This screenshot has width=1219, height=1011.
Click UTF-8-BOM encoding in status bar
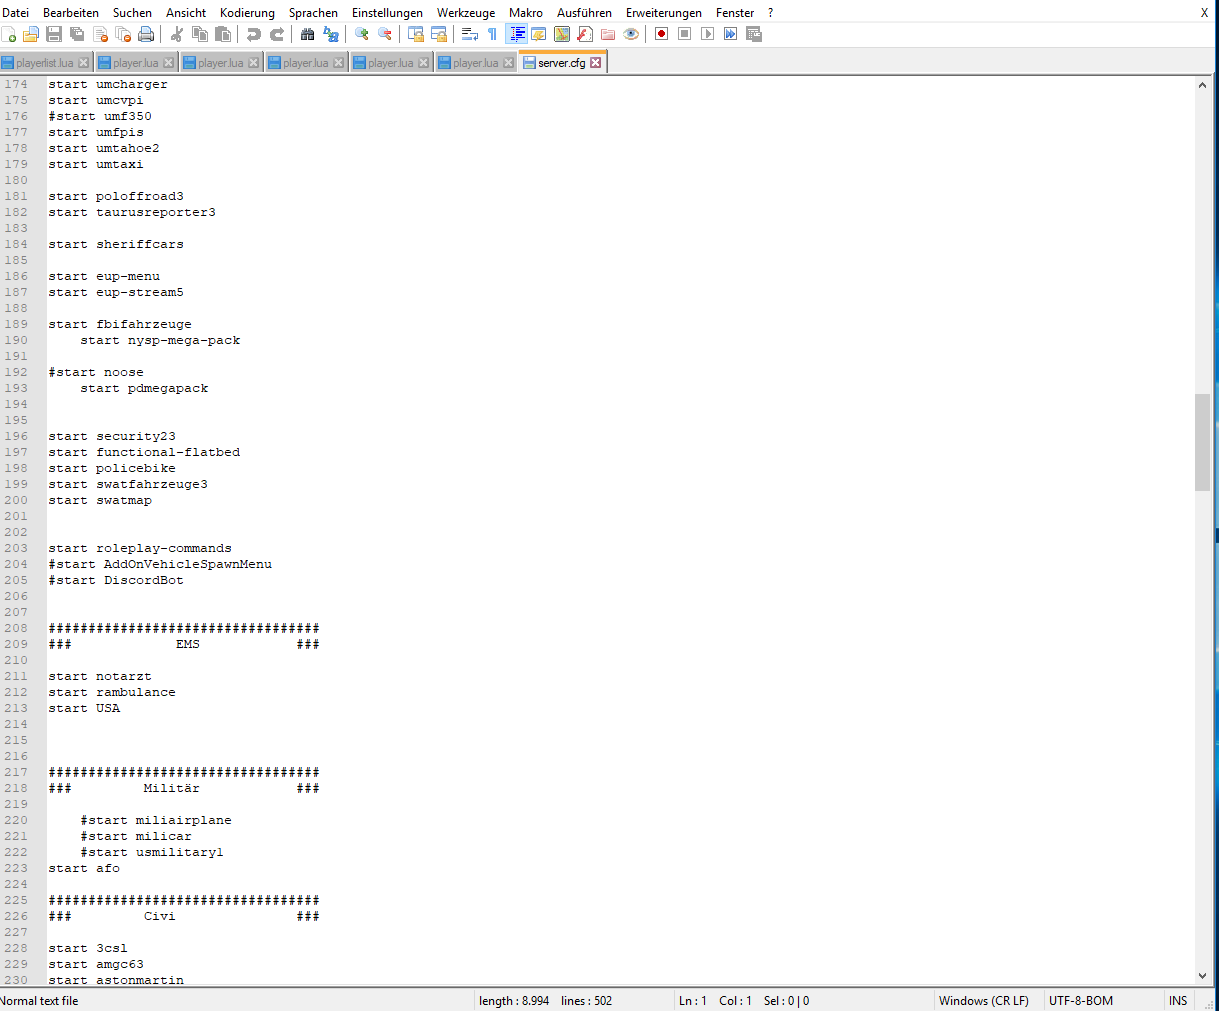pyautogui.click(x=1080, y=1000)
